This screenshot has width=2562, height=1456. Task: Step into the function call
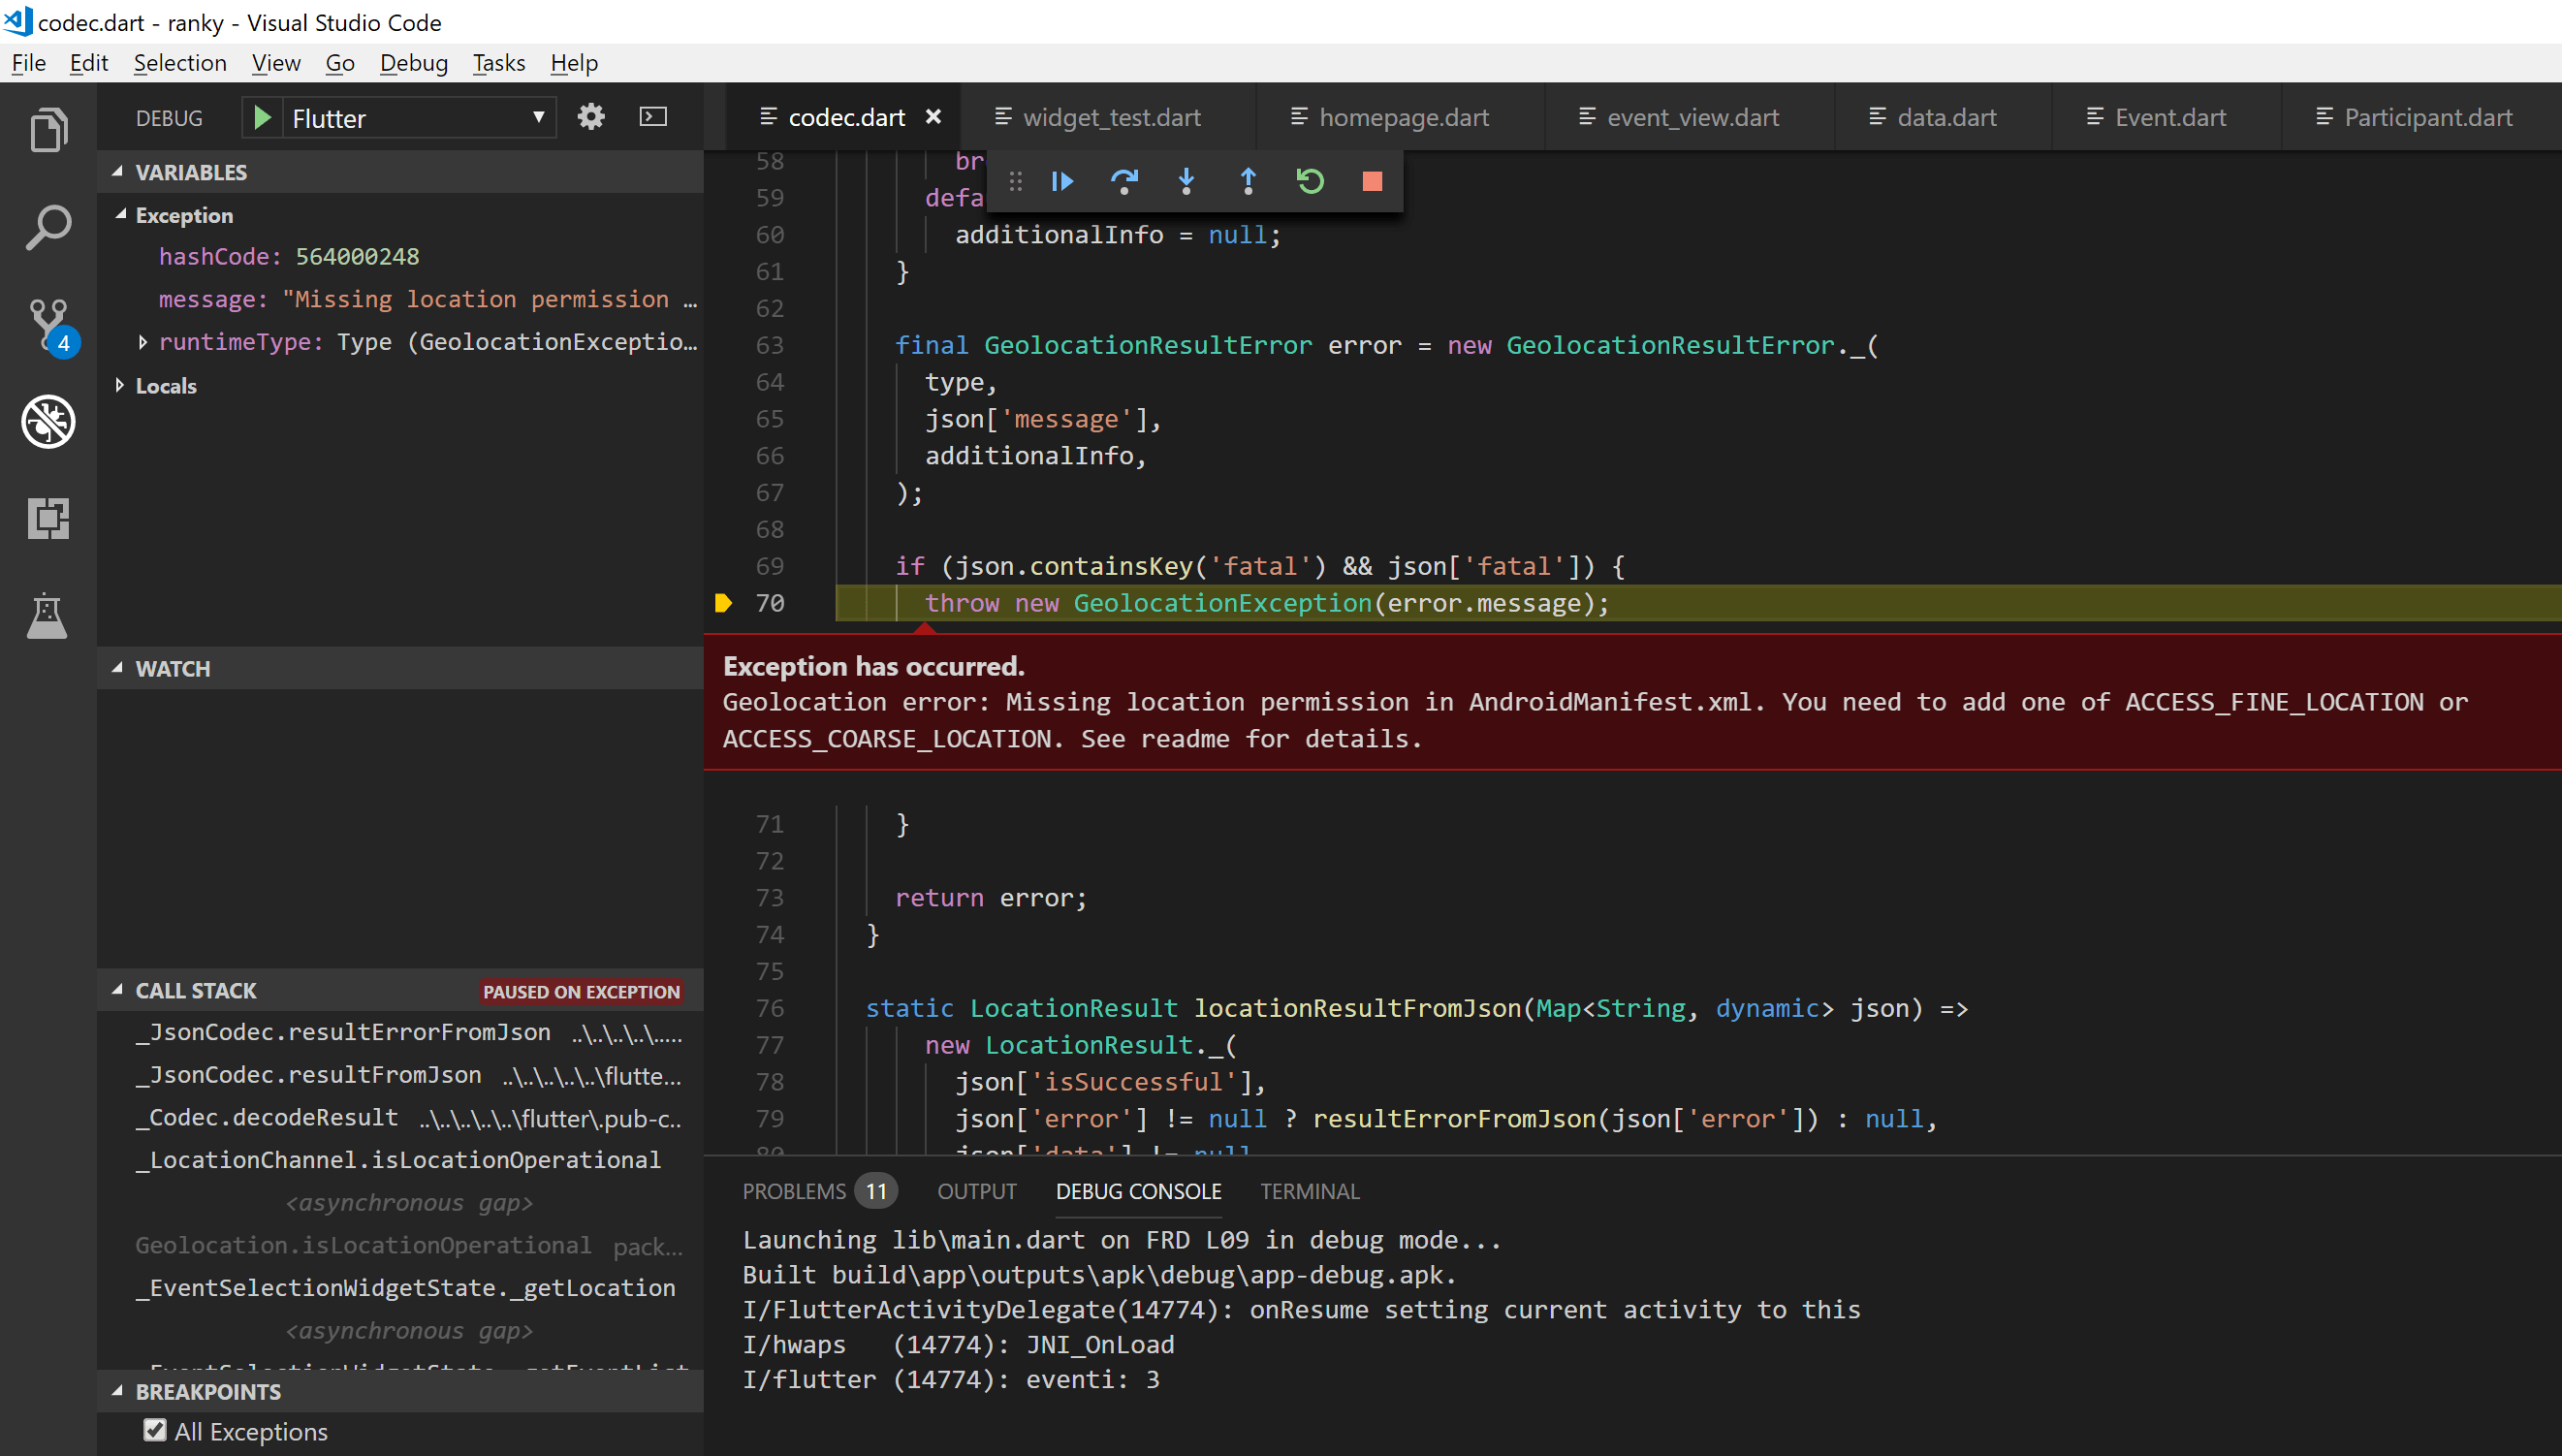1186,181
